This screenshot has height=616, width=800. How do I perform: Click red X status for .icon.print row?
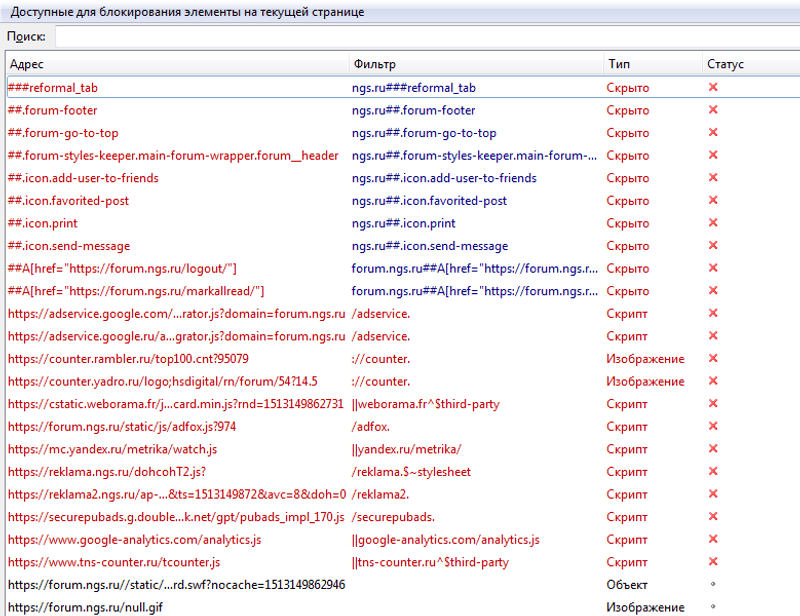tap(713, 223)
